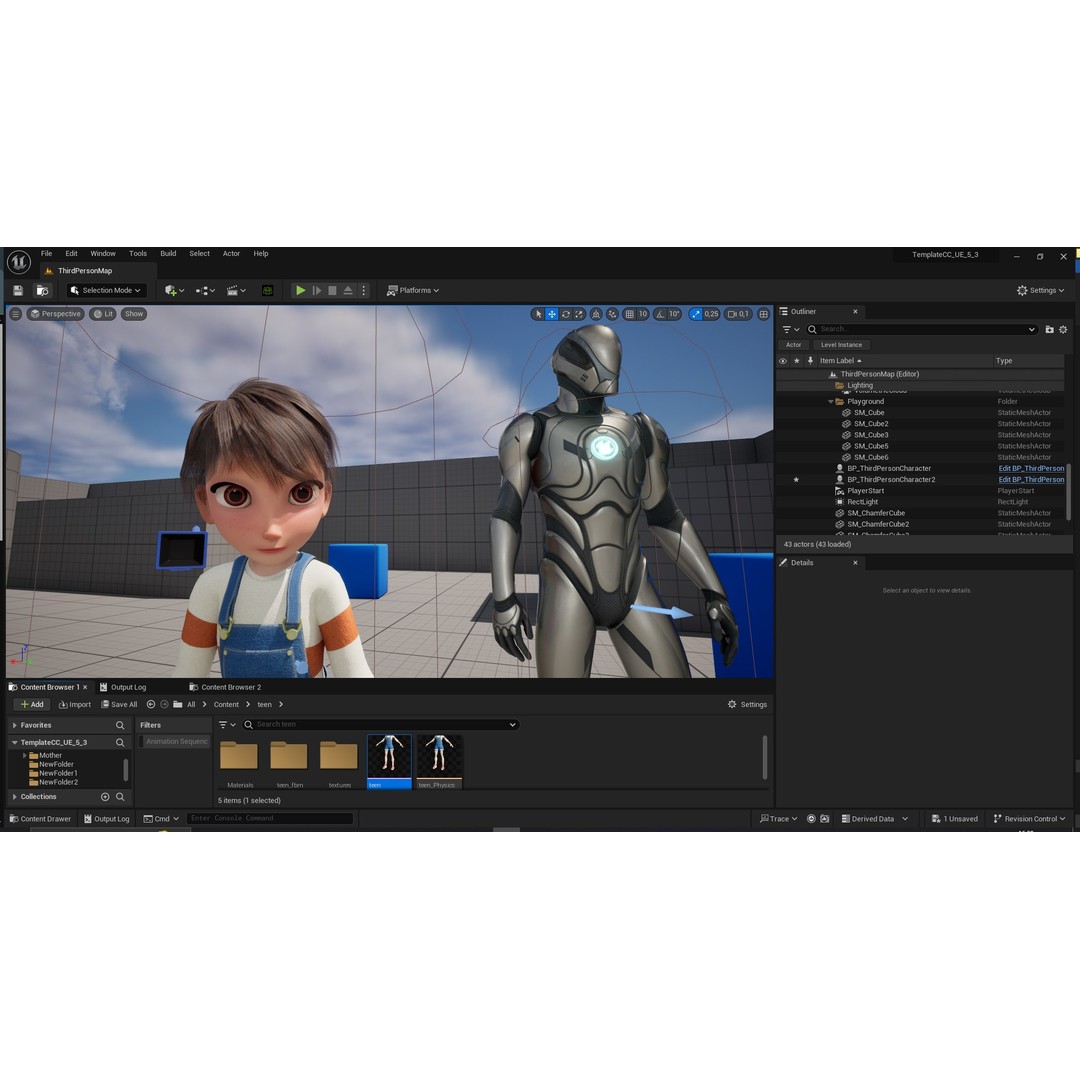Click the viewport layout maximize icon
The width and height of the screenshot is (1080, 1080).
(764, 314)
